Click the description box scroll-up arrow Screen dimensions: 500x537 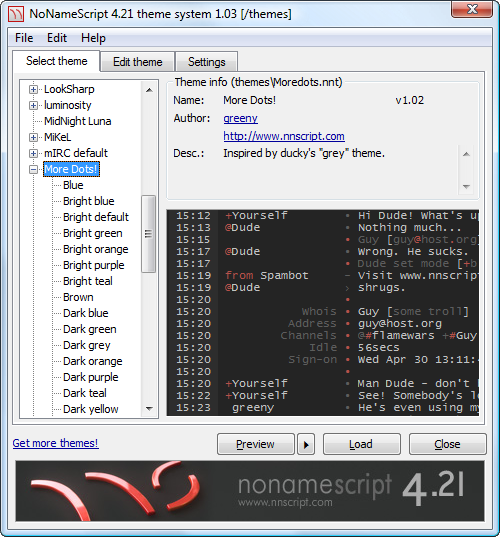(466, 154)
